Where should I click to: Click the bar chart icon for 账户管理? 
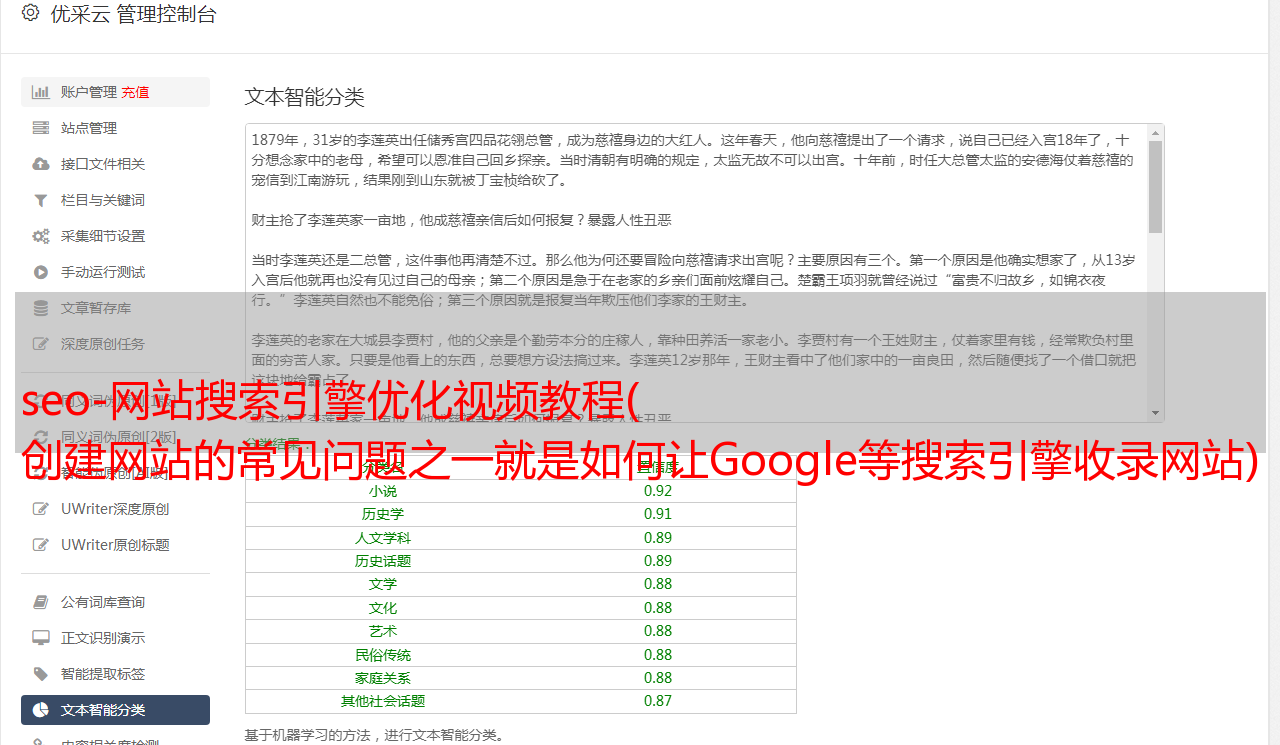coord(41,92)
